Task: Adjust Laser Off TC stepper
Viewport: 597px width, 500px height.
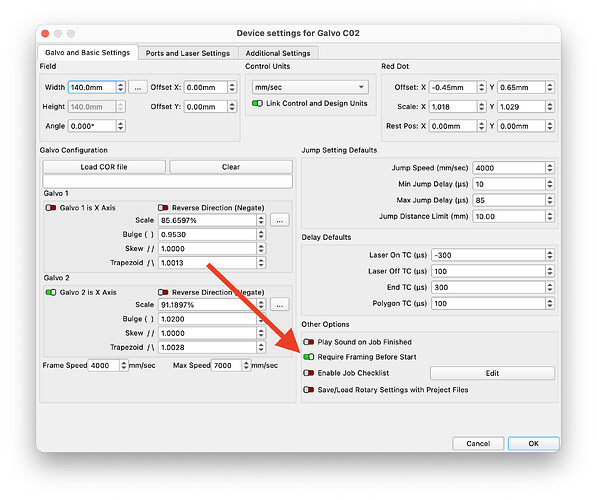Action: (550, 271)
